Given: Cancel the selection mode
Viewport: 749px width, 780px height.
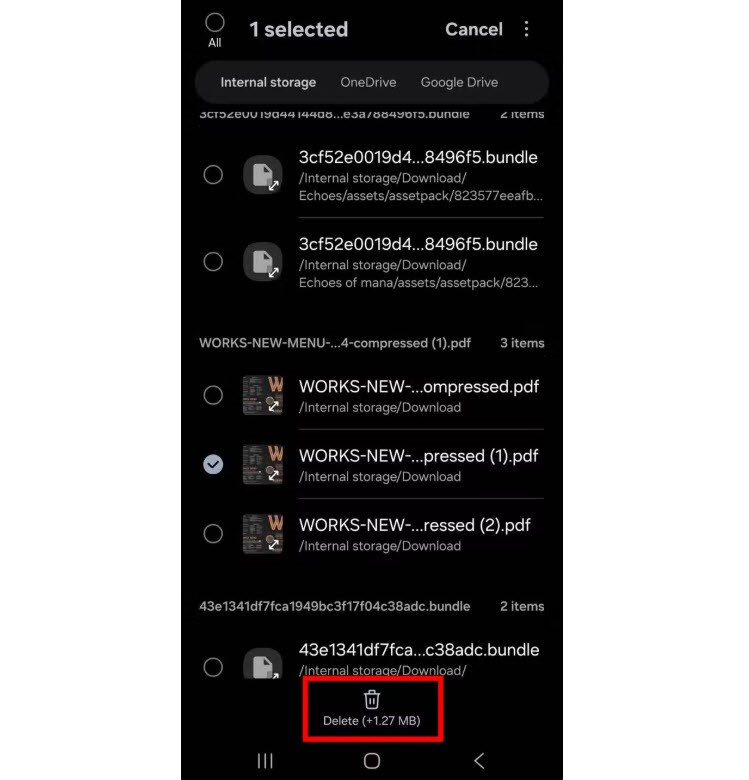Looking at the screenshot, I should (x=473, y=29).
